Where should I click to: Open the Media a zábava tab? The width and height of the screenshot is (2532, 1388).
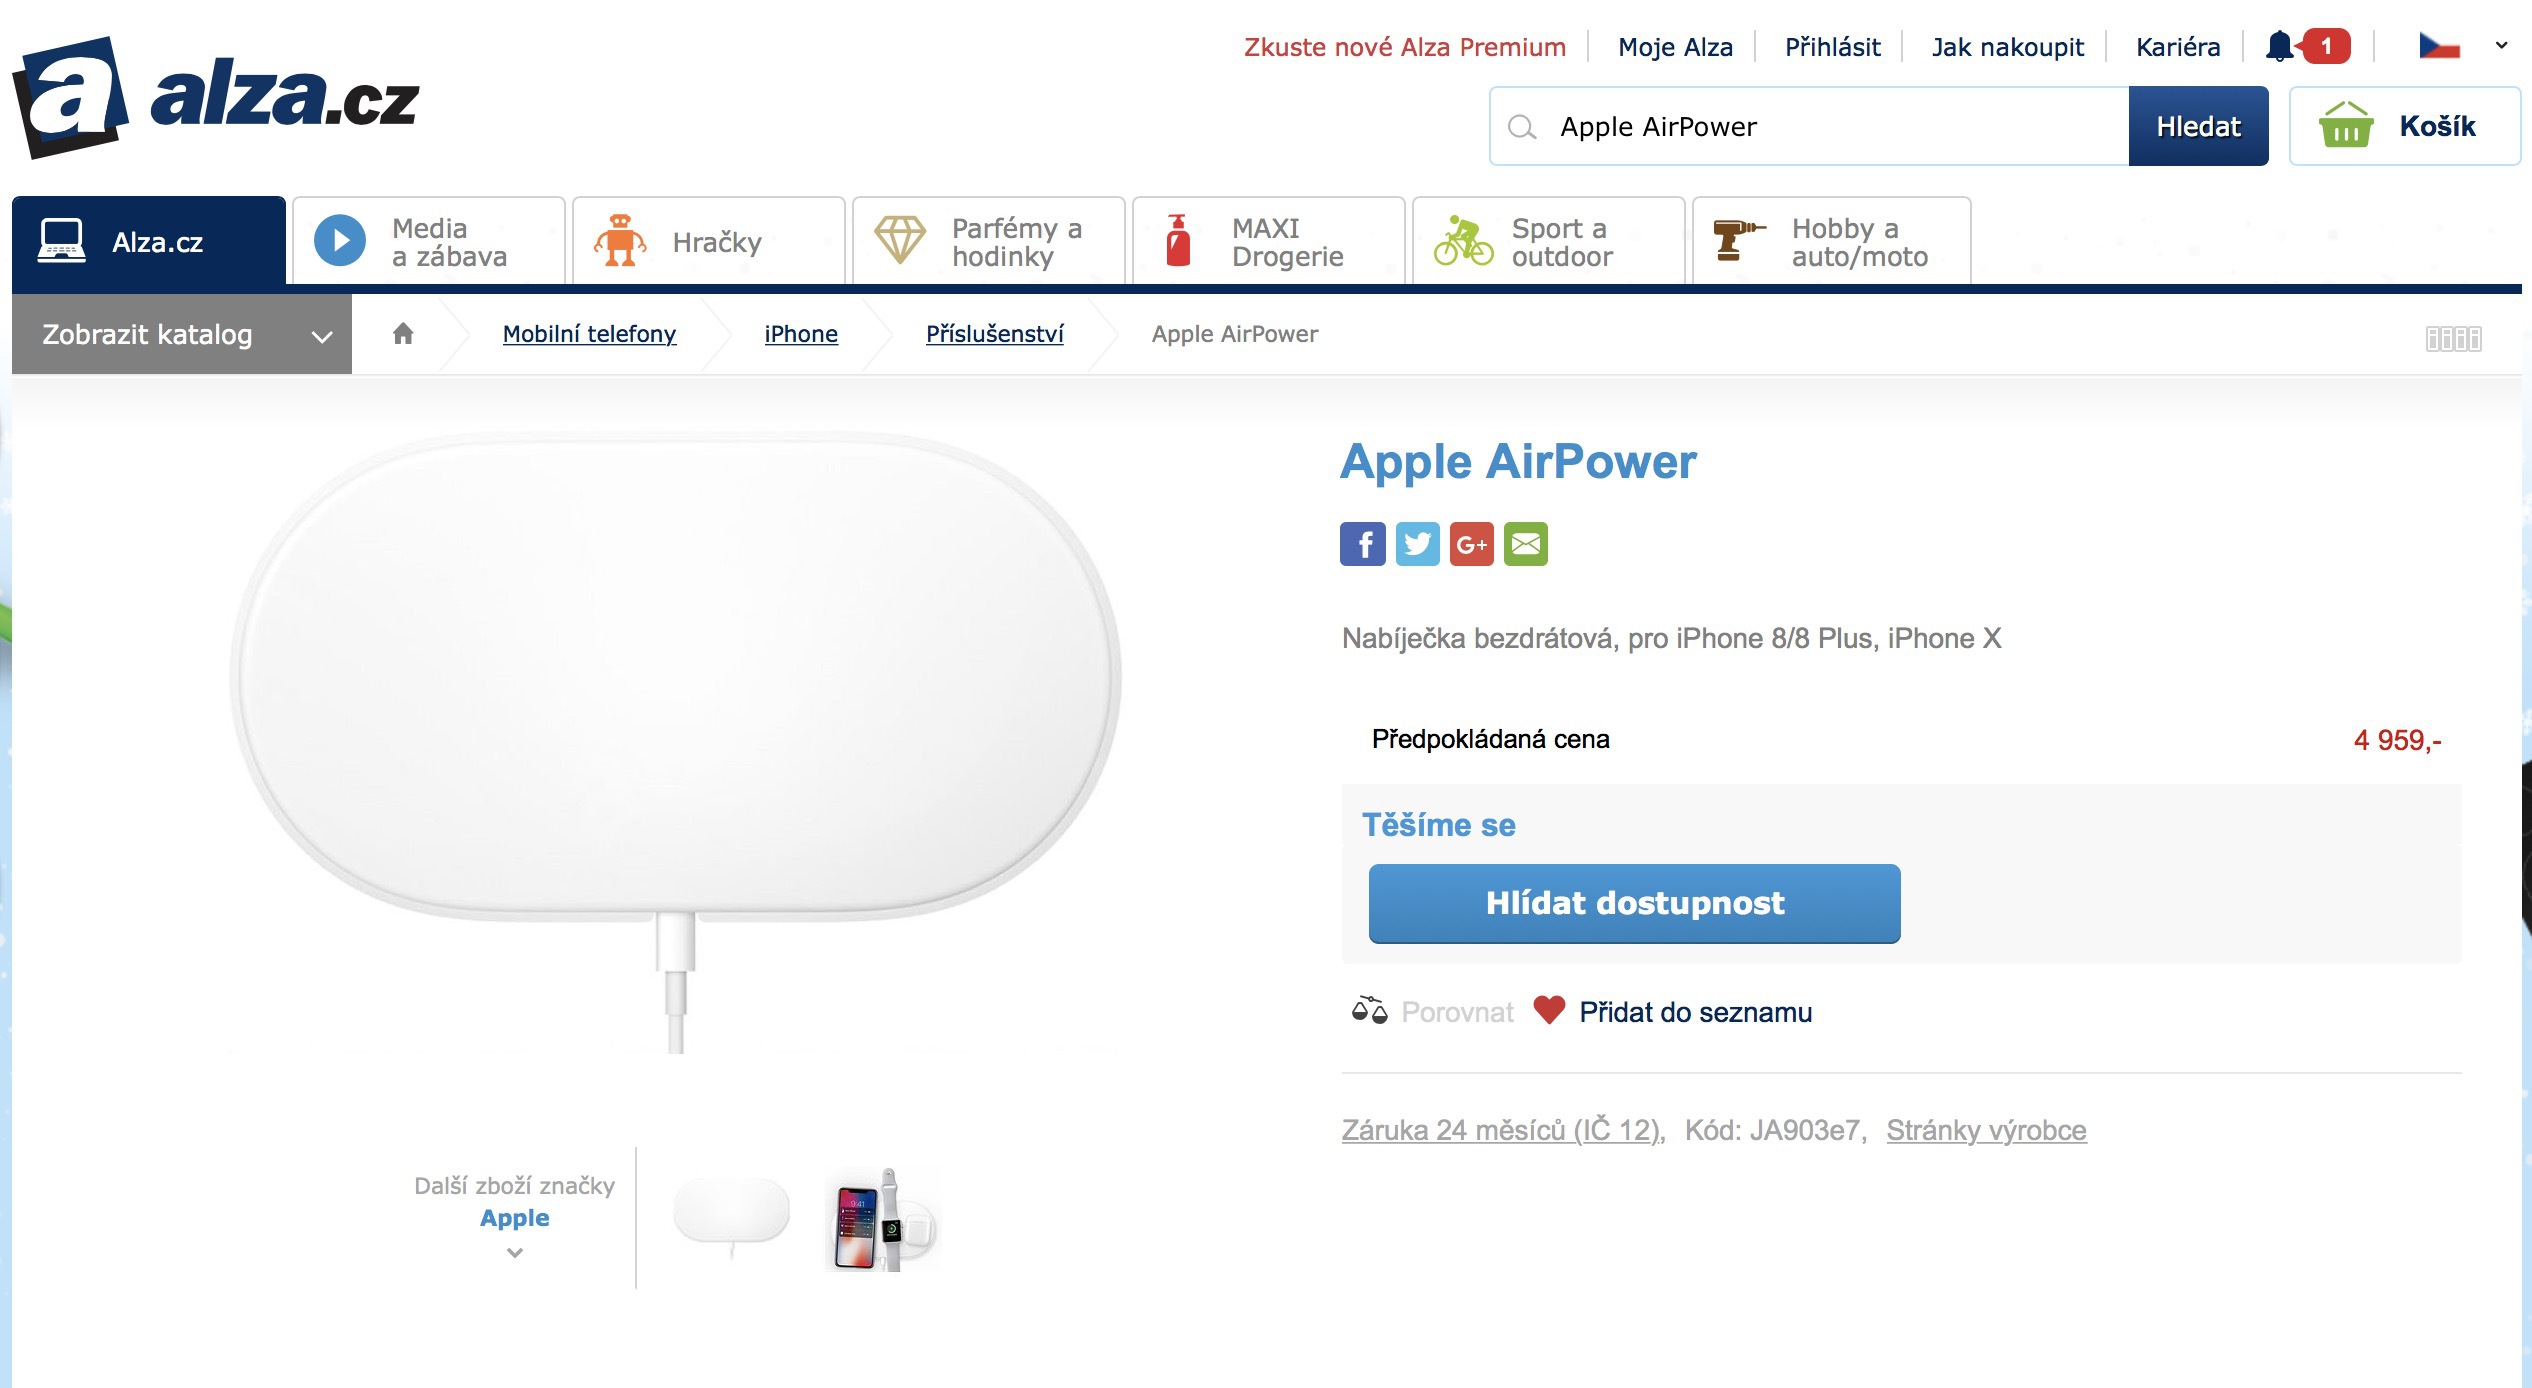click(429, 242)
